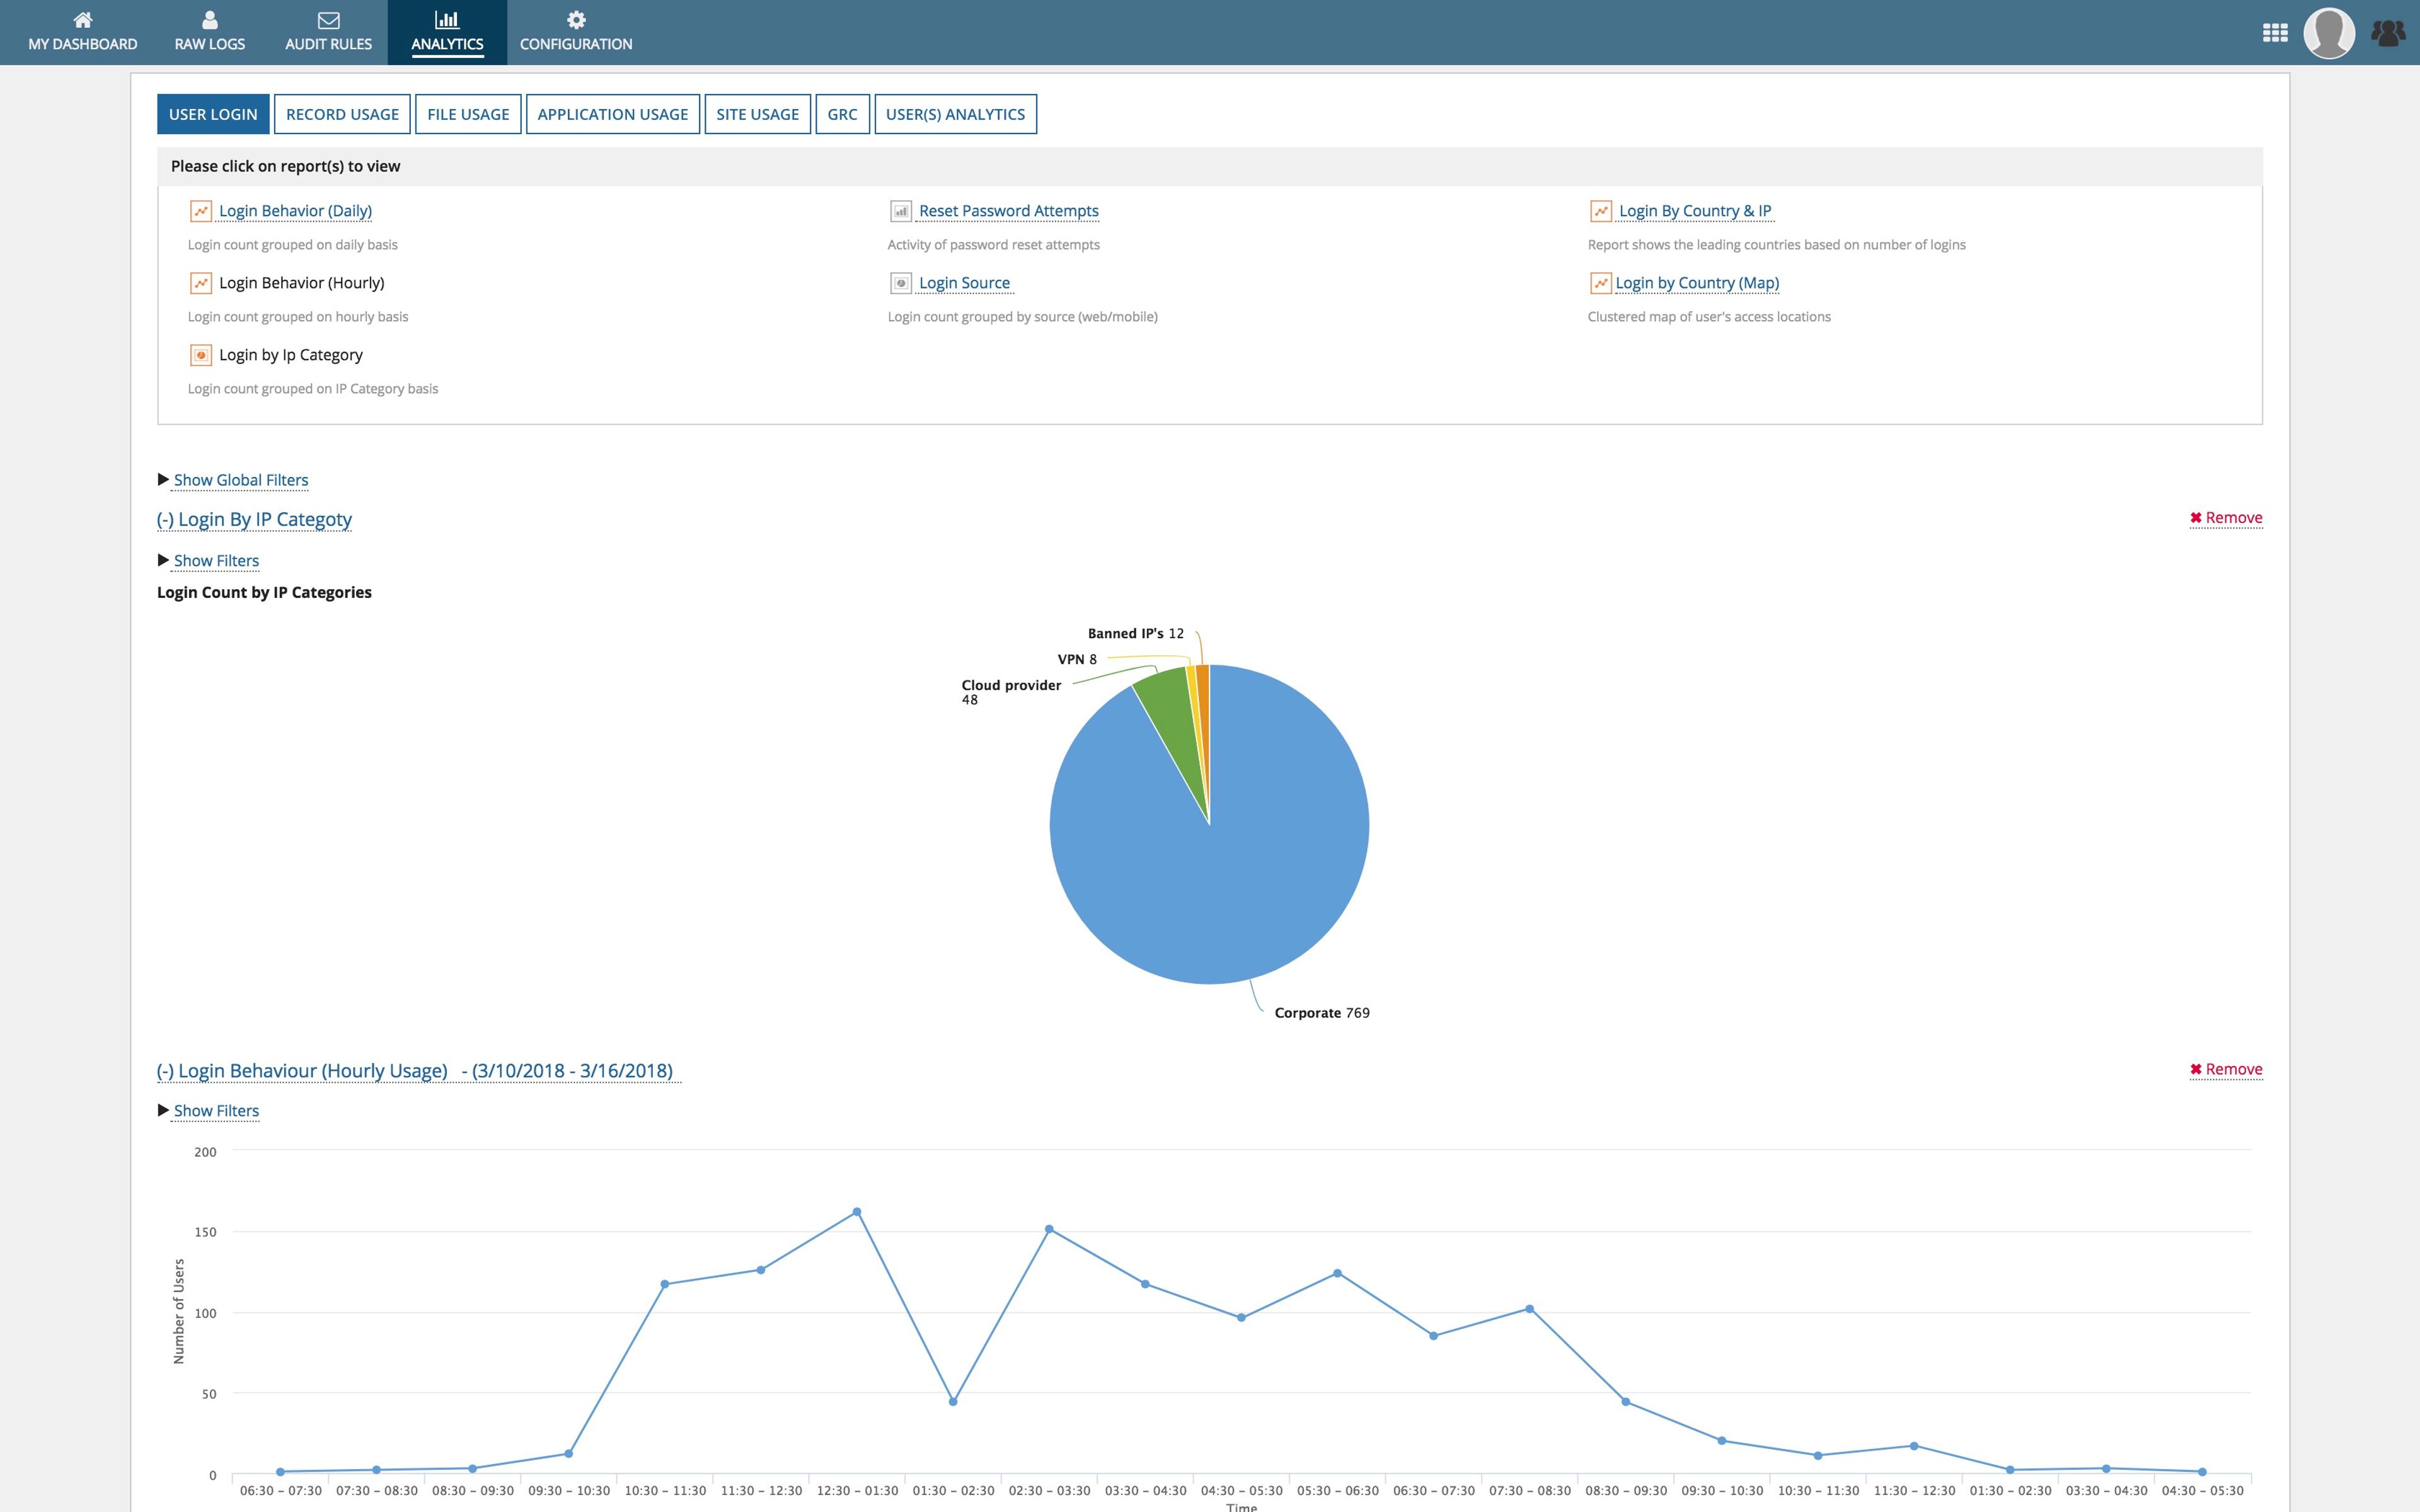Screen dimensions: 2420x1512
Task: Click the 01:30 – 02:30 dip data point
Action: tap(953, 1402)
